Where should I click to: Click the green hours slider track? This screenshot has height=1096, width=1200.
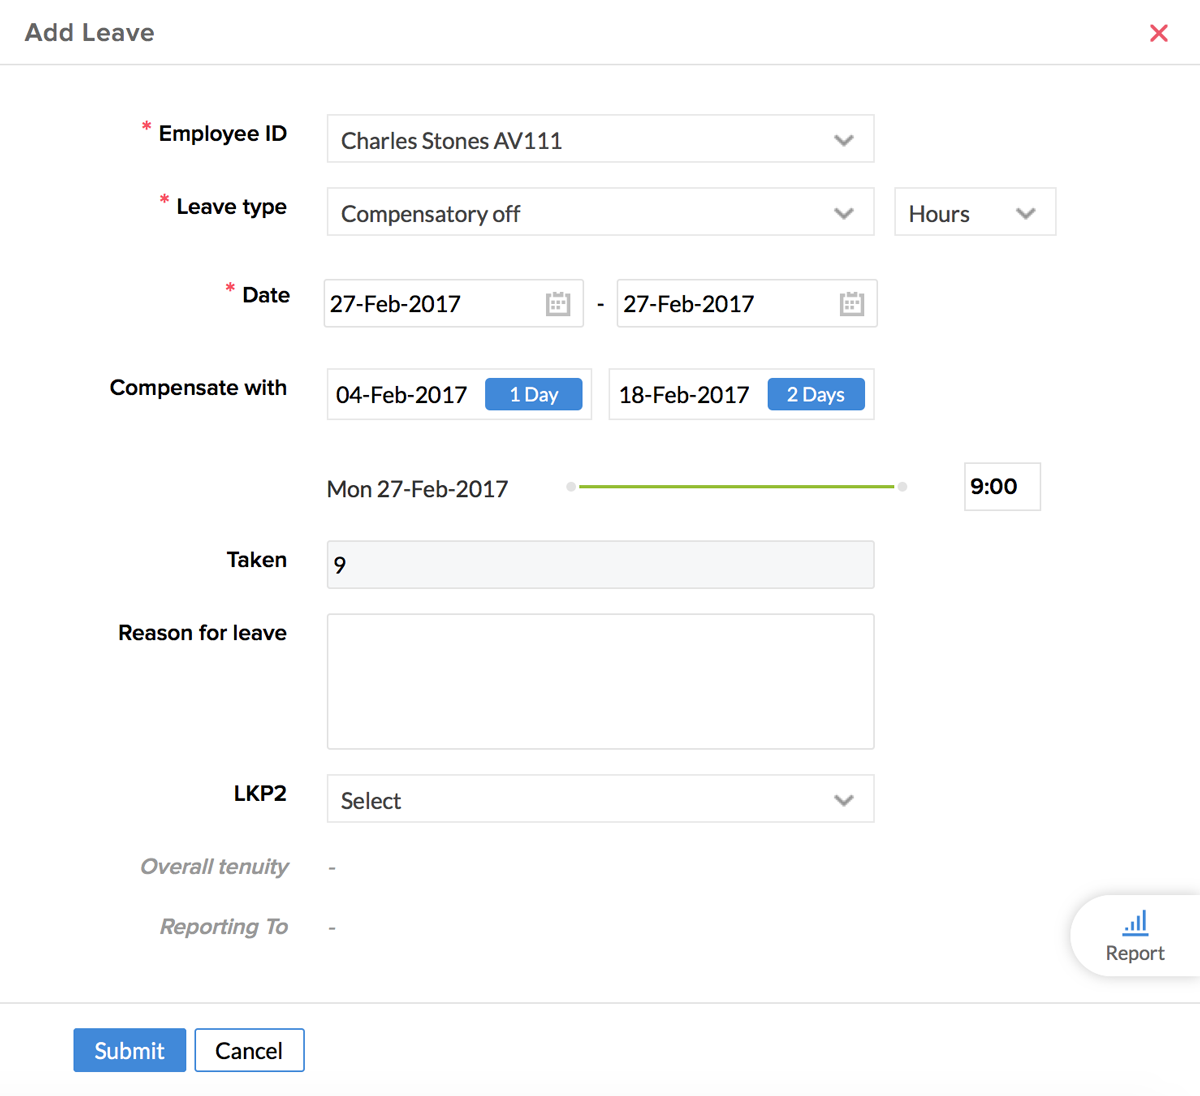tap(736, 487)
